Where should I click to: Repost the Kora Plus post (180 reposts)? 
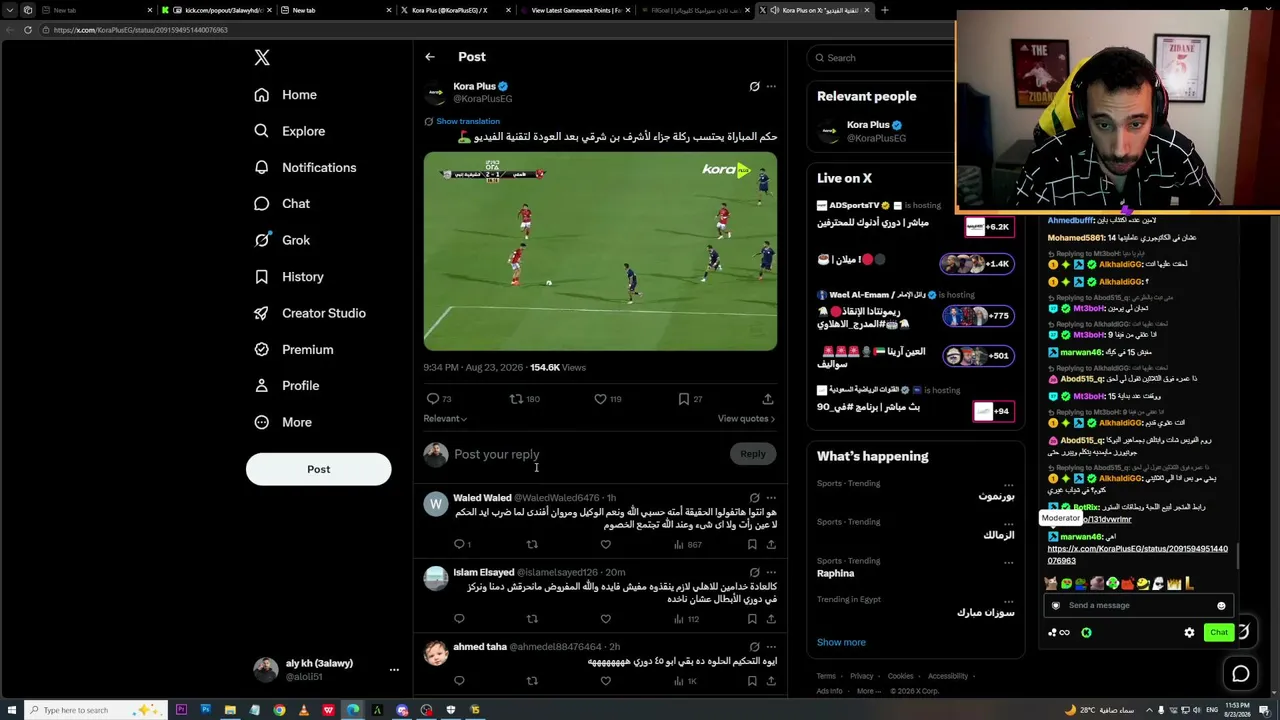525,399
